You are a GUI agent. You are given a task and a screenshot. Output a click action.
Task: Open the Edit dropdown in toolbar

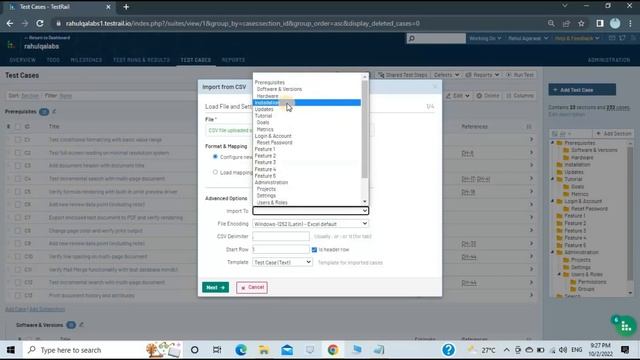(458, 96)
